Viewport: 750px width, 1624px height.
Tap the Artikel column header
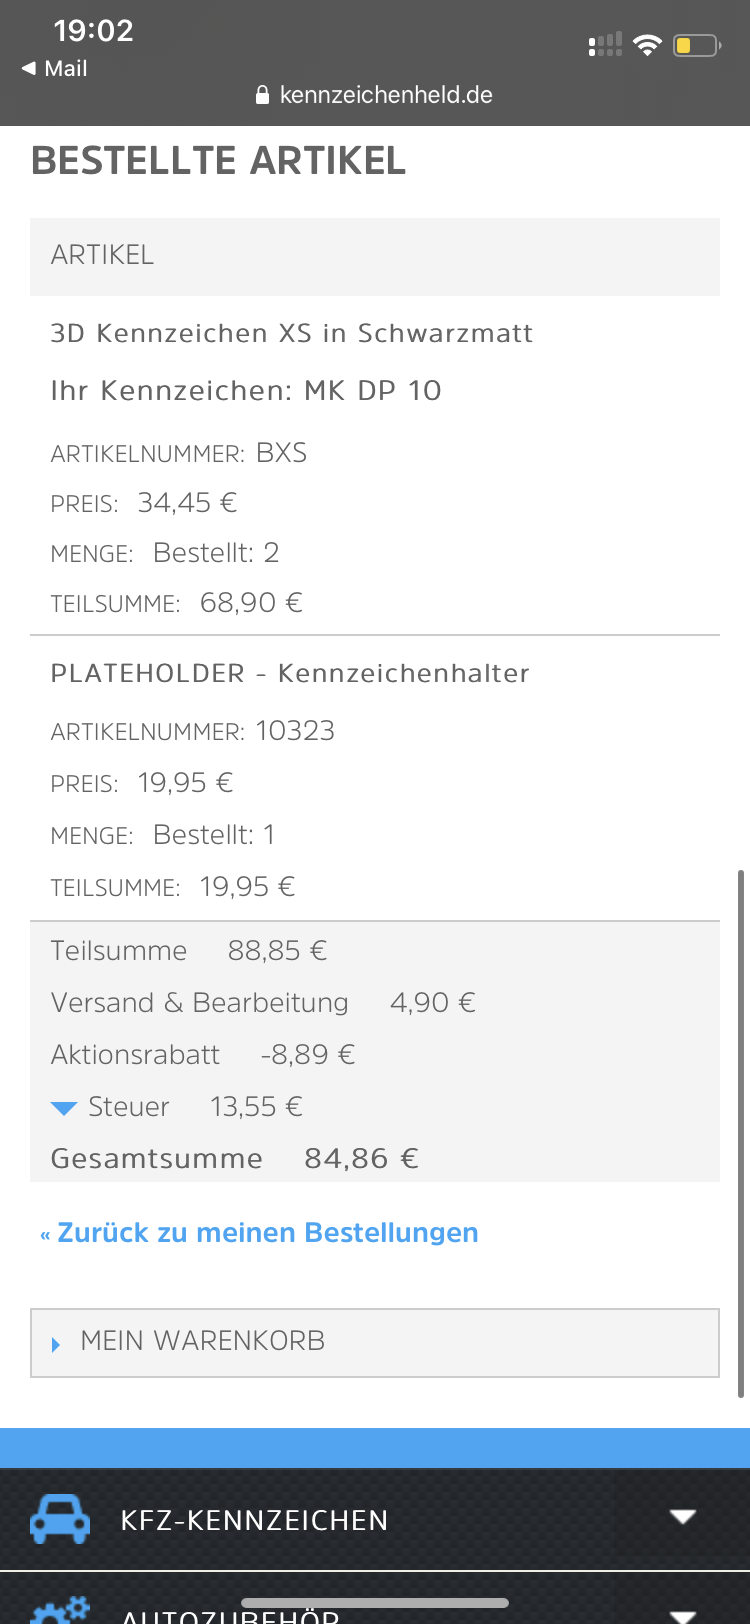102,256
